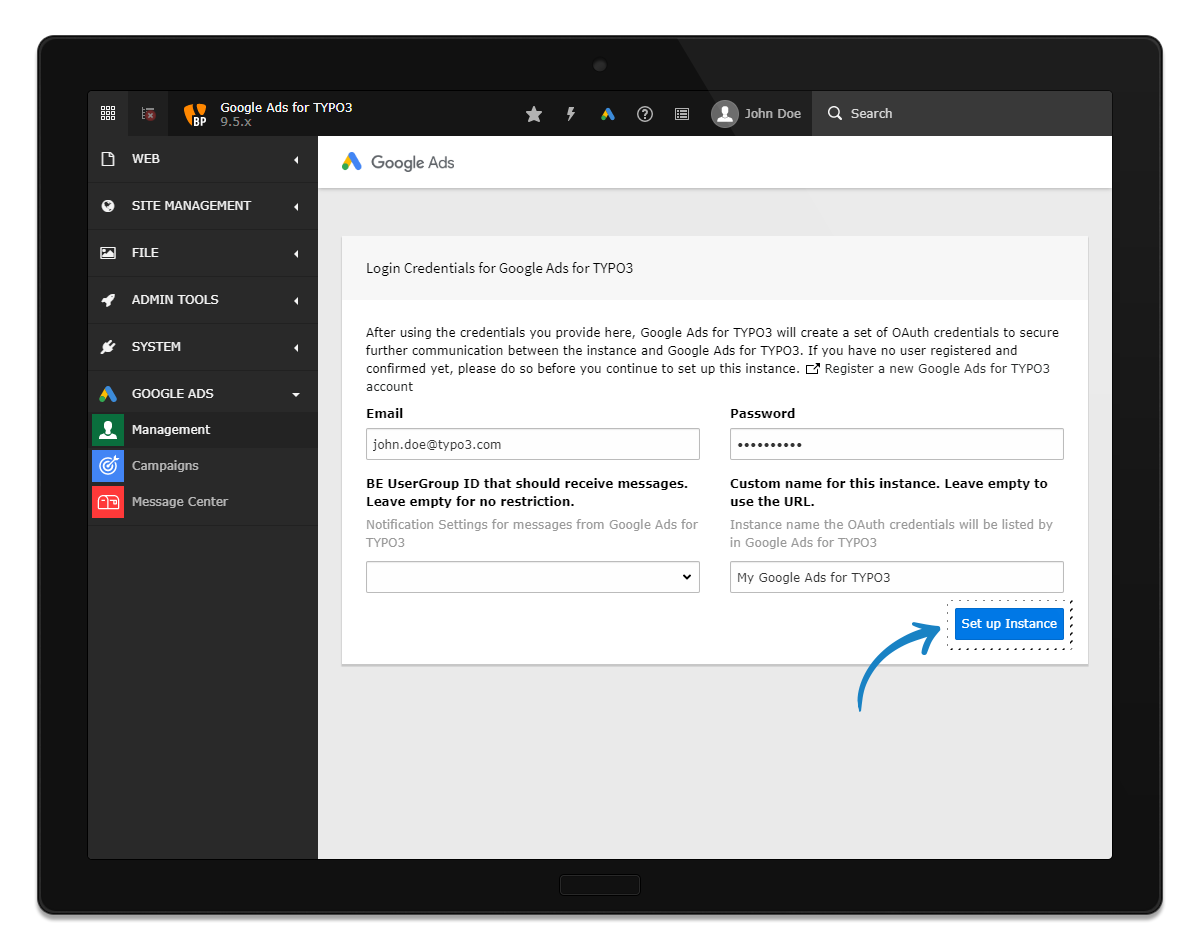The image size is (1200, 950).
Task: Focus custom instance name field
Action: click(x=897, y=577)
